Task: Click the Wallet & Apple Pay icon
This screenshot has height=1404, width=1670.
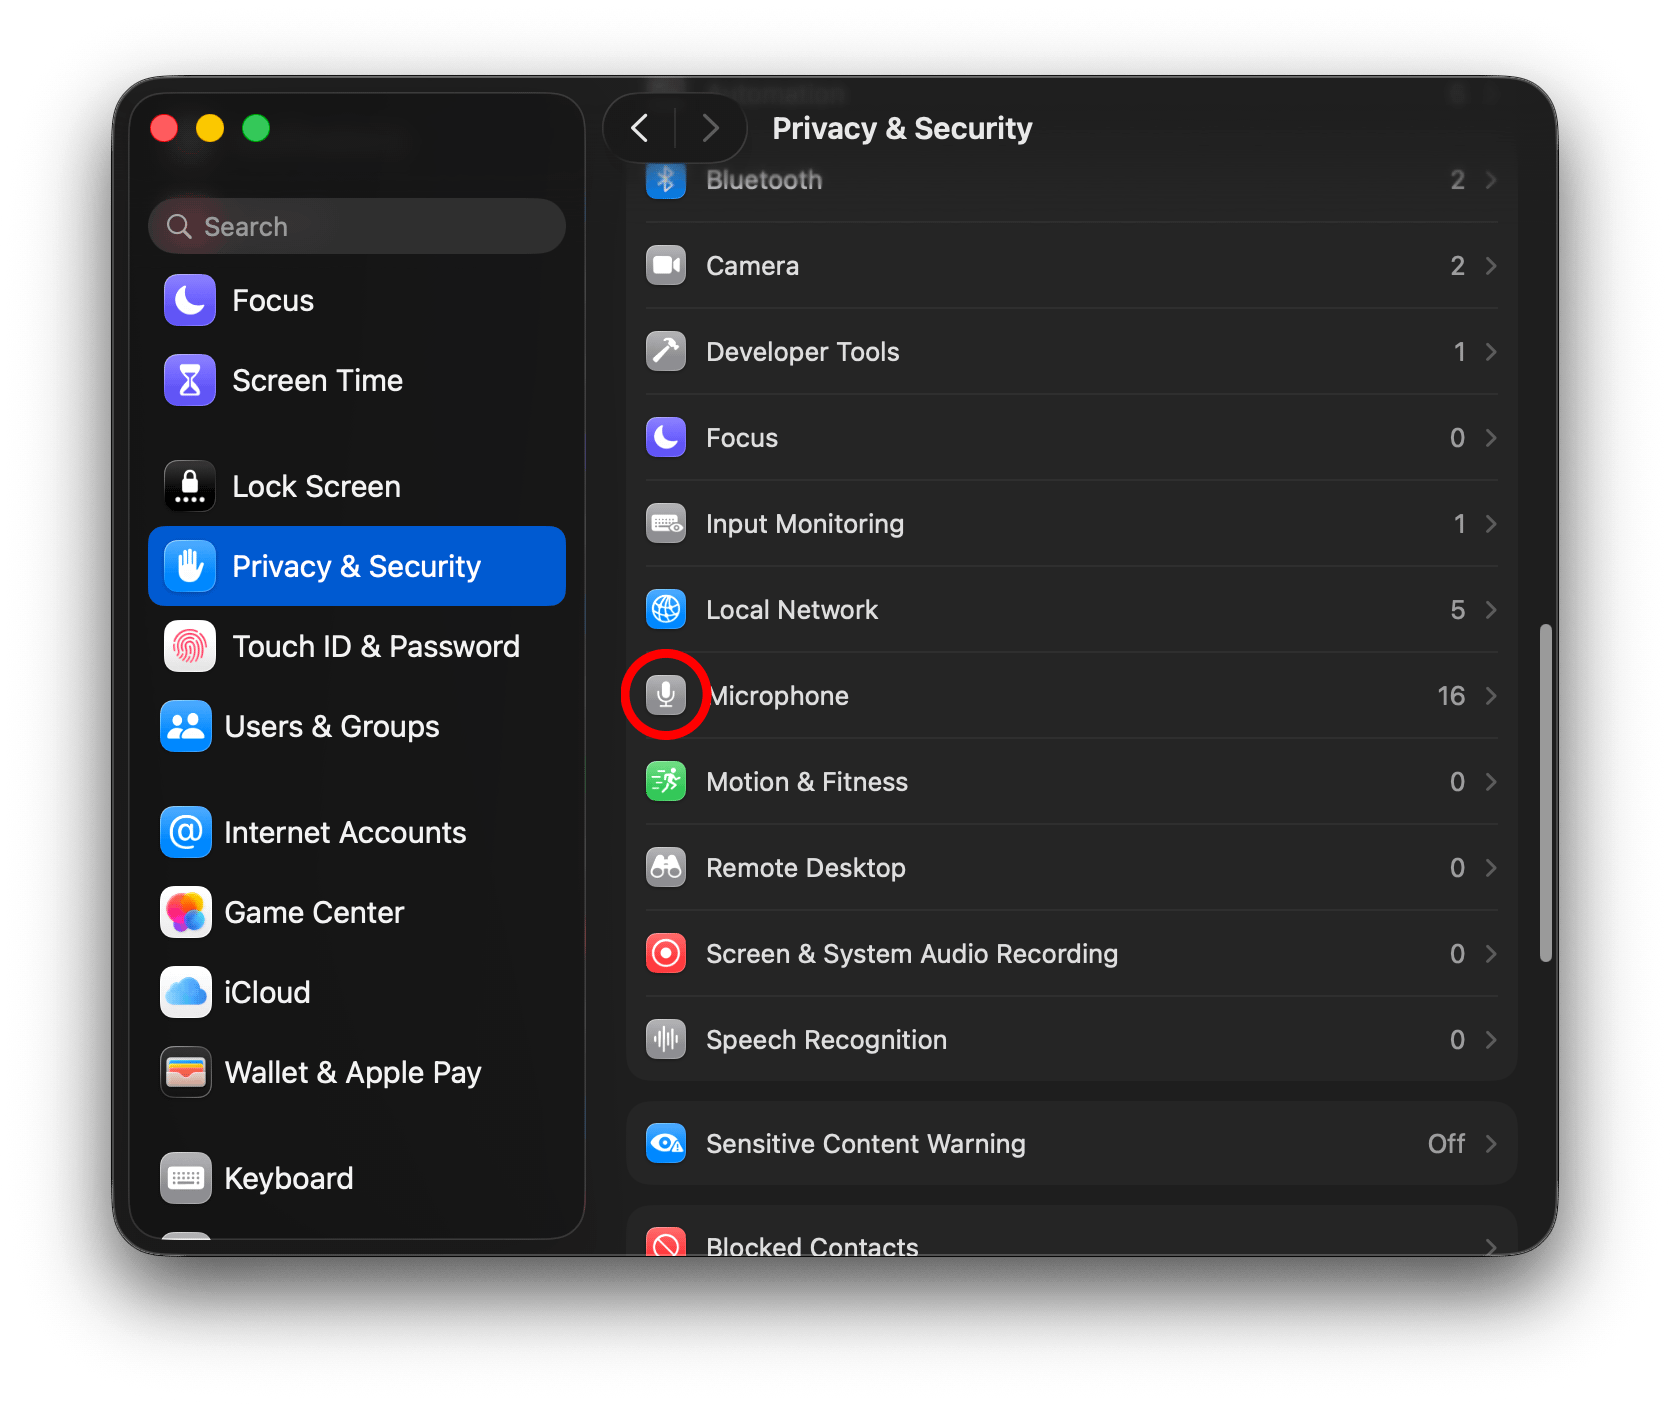Action: pos(186,1072)
